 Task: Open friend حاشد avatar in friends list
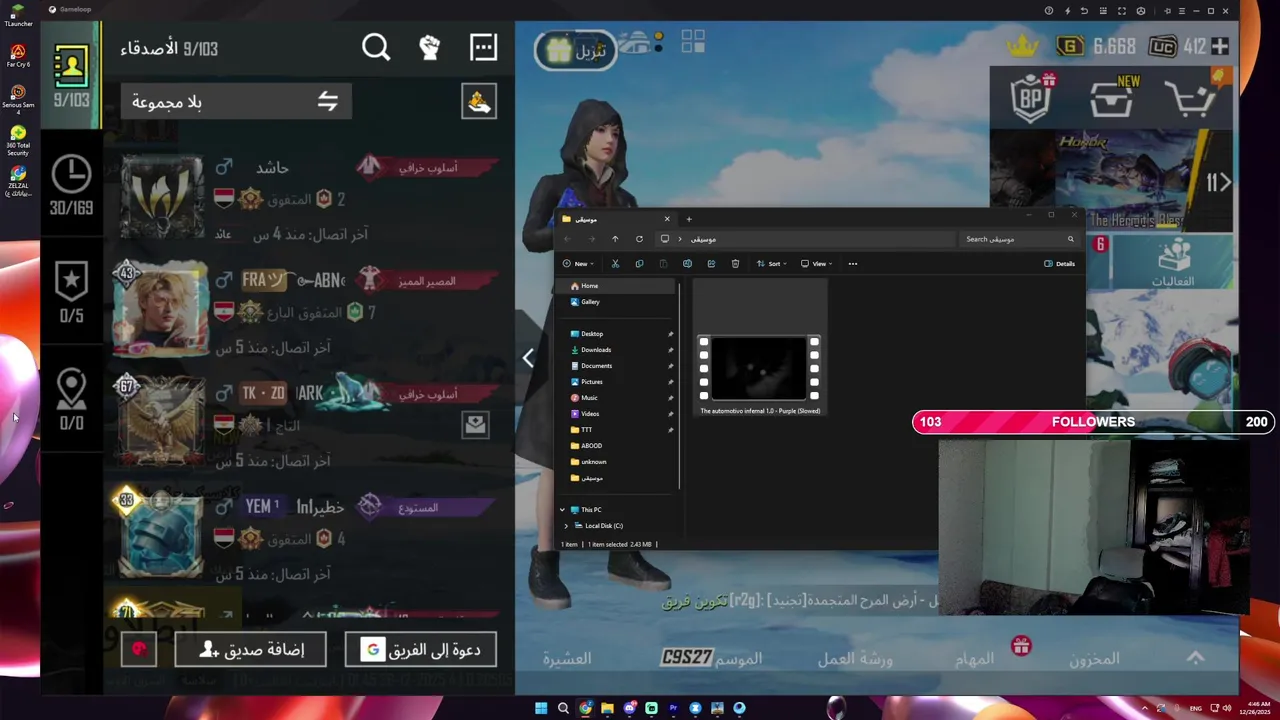(x=161, y=195)
